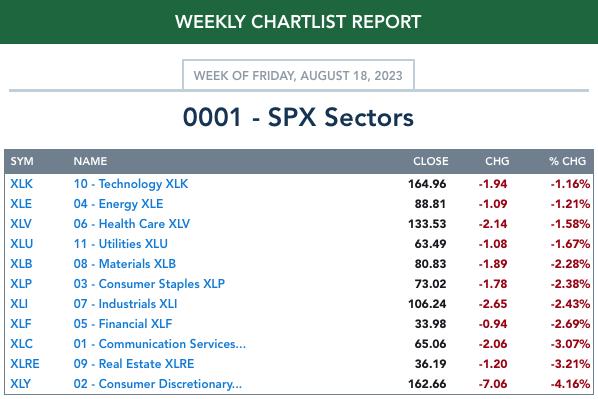The height and width of the screenshot is (399, 598).
Task: Open the XLE symbol link
Action: [x=21, y=204]
